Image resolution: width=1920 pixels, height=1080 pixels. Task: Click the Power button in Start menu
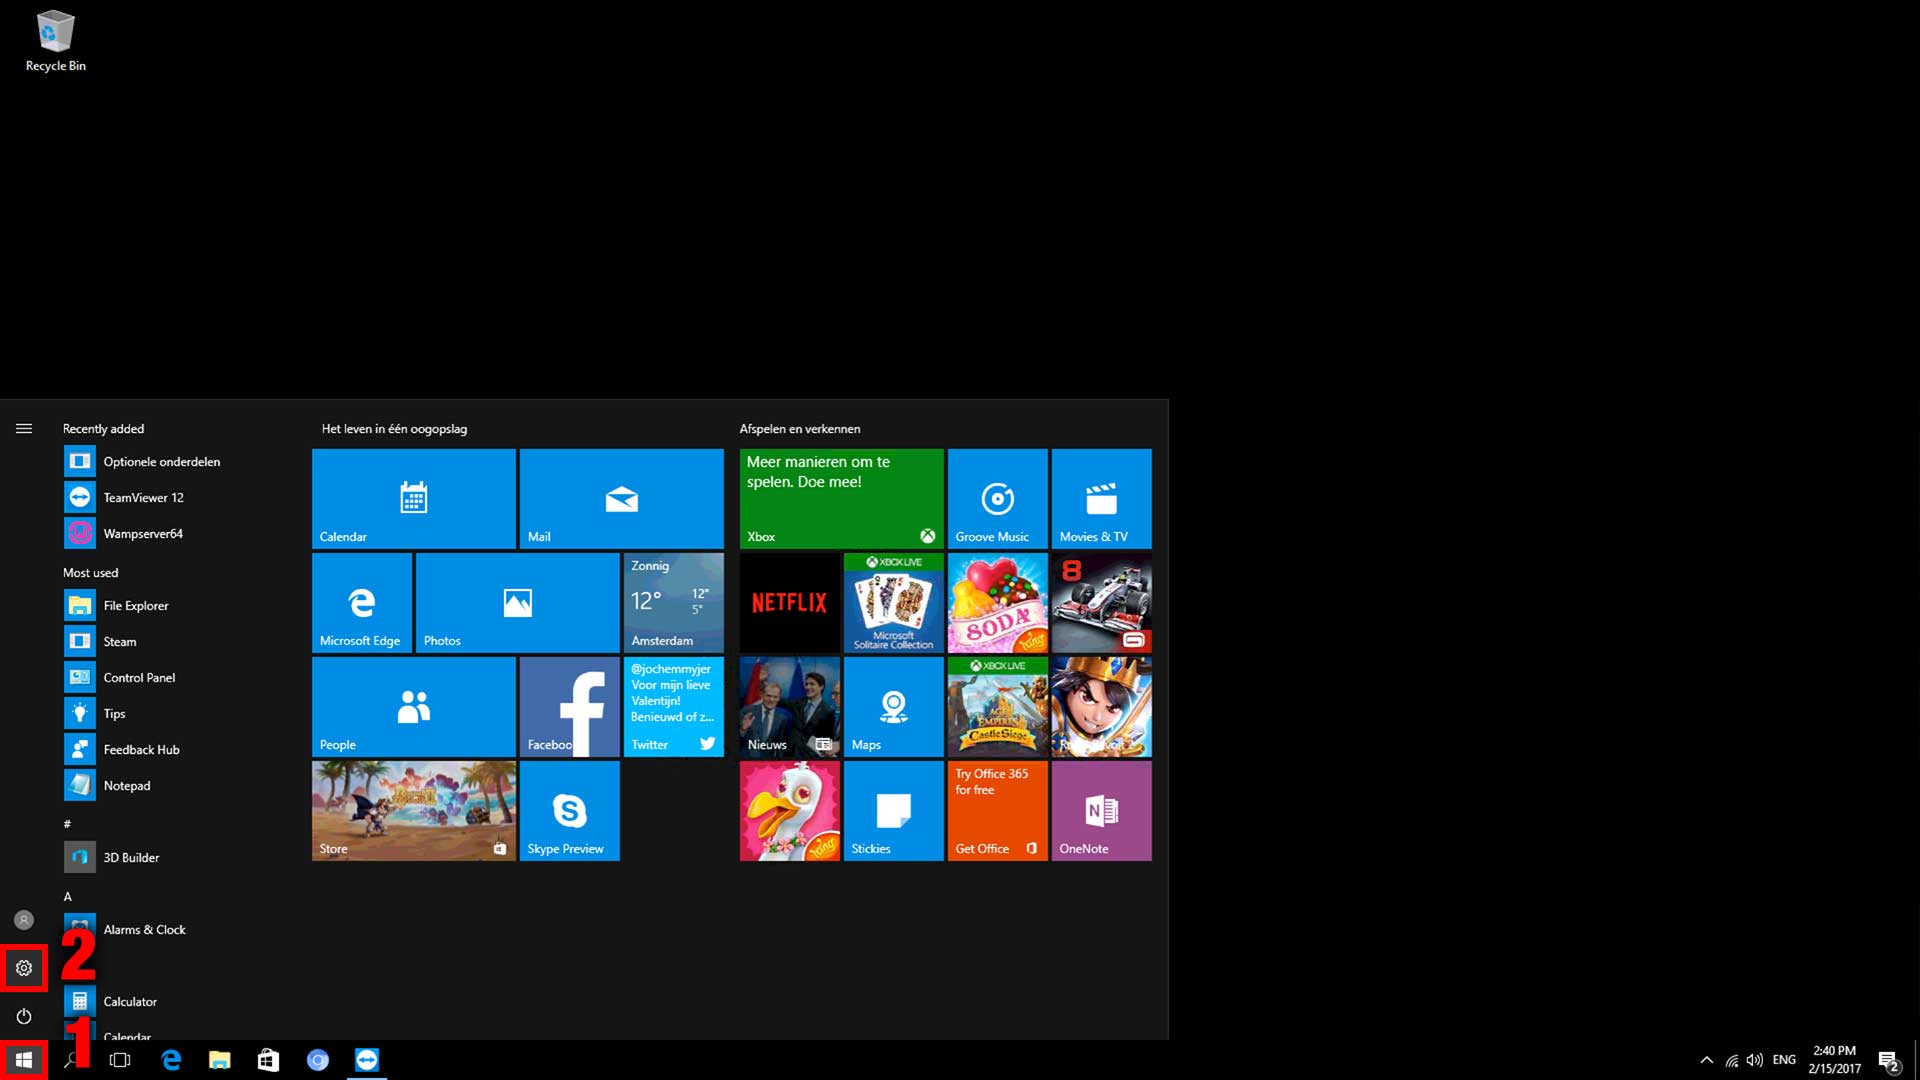(x=24, y=1016)
